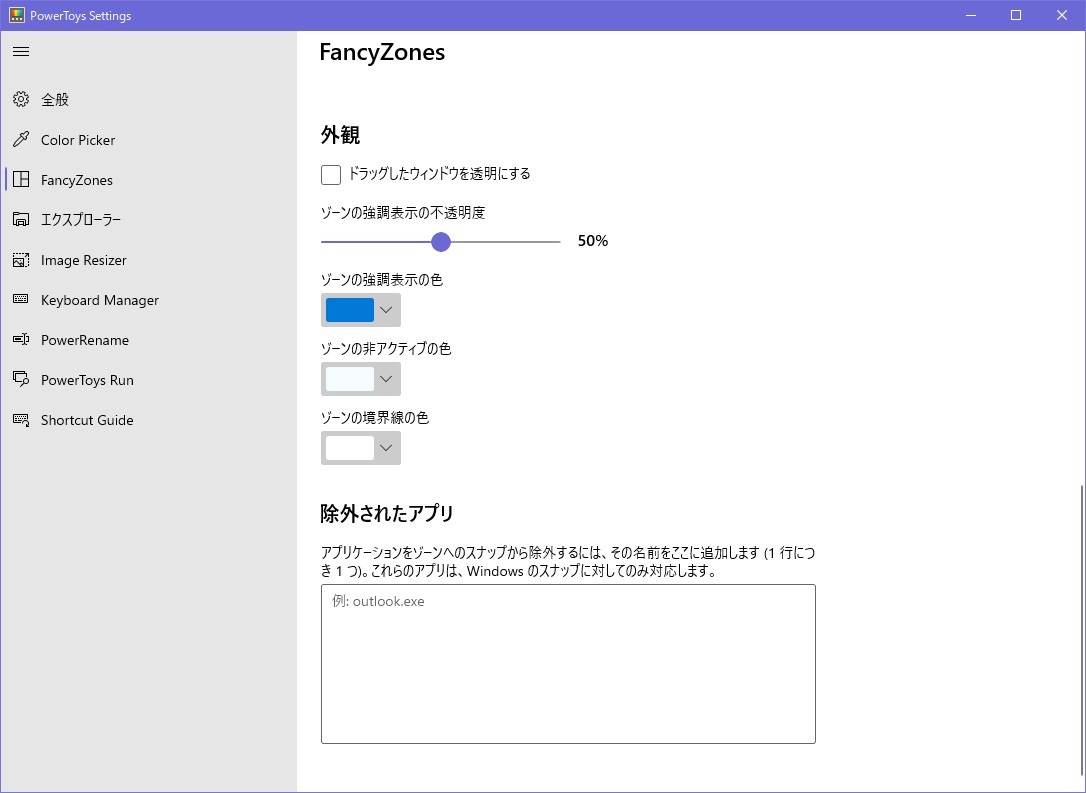Minimize the PowerToys Settings window
This screenshot has width=1086, height=793.
tap(970, 15)
